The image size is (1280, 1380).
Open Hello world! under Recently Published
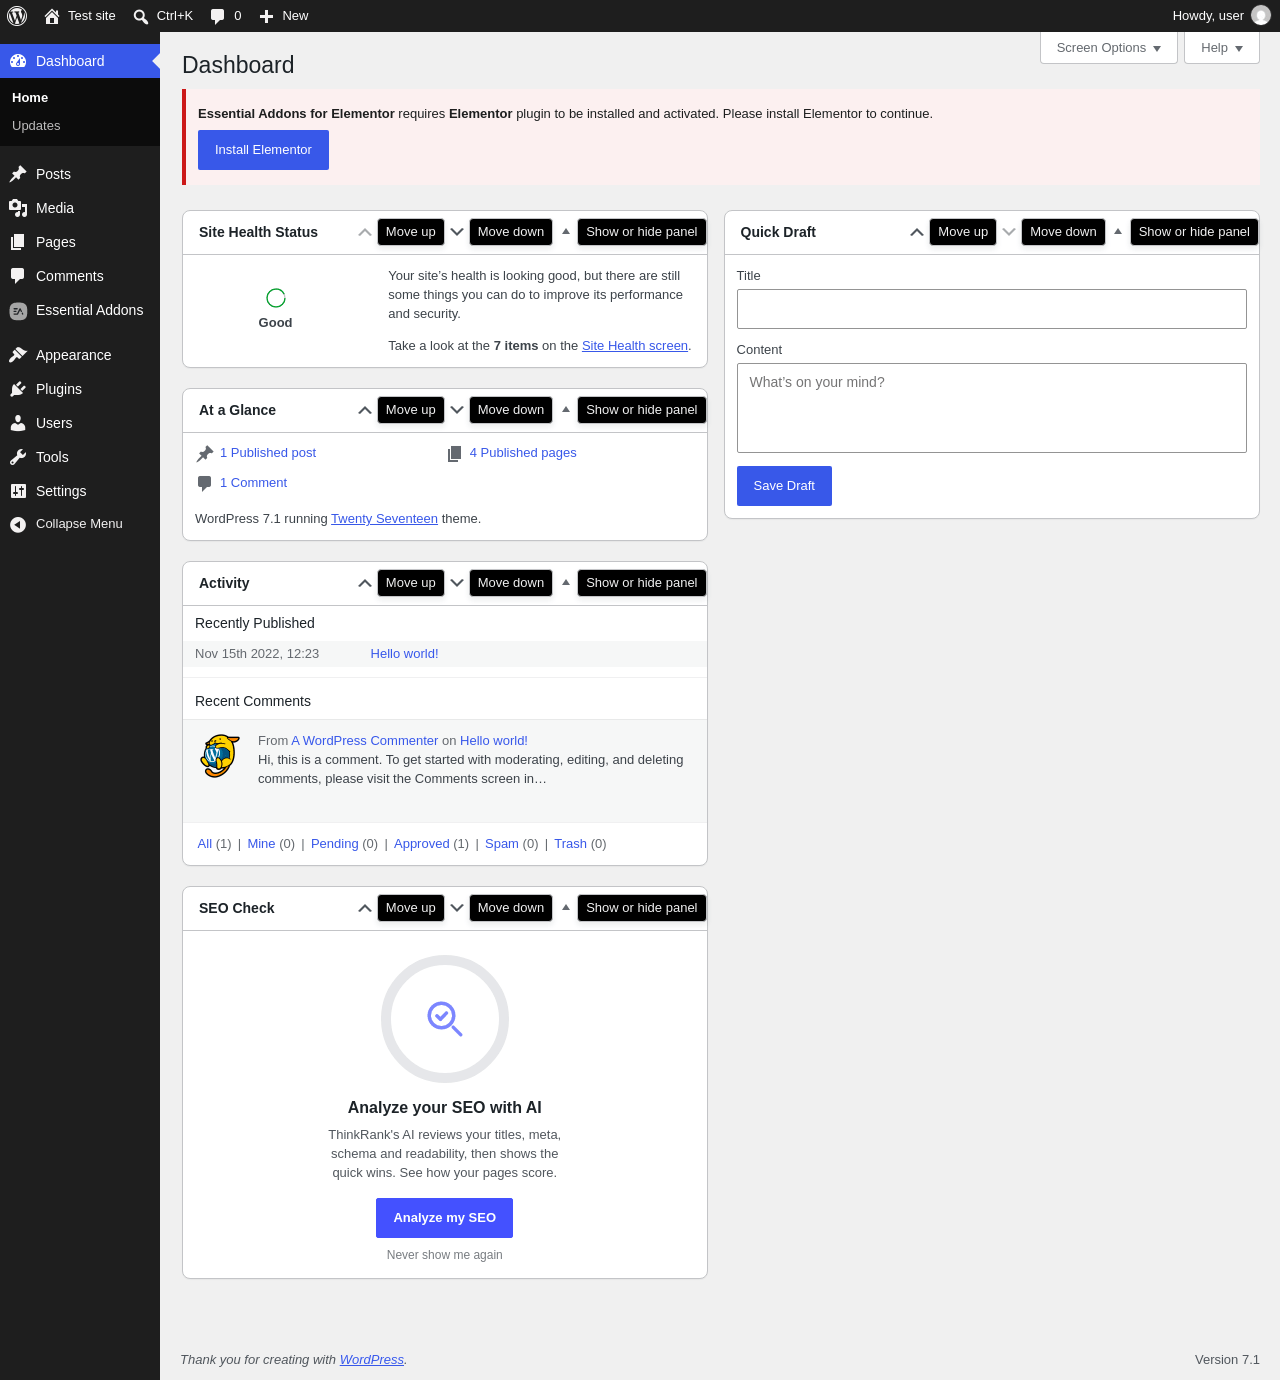coord(404,654)
